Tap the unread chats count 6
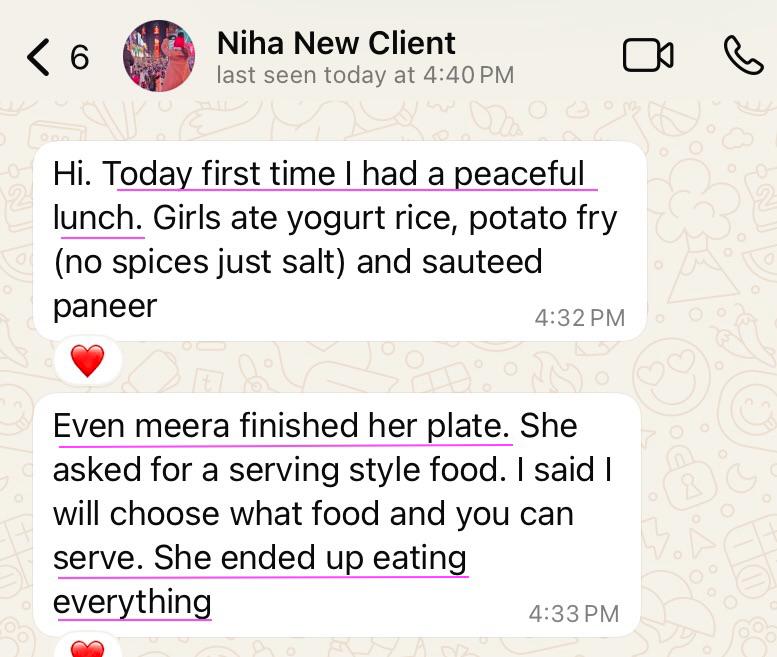The height and width of the screenshot is (657, 777). coord(80,57)
